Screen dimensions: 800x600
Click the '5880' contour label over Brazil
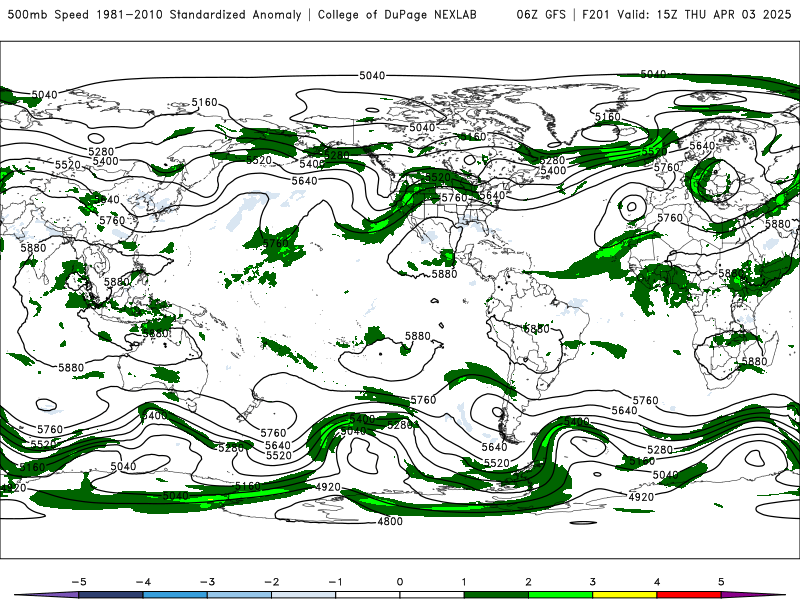[536, 329]
